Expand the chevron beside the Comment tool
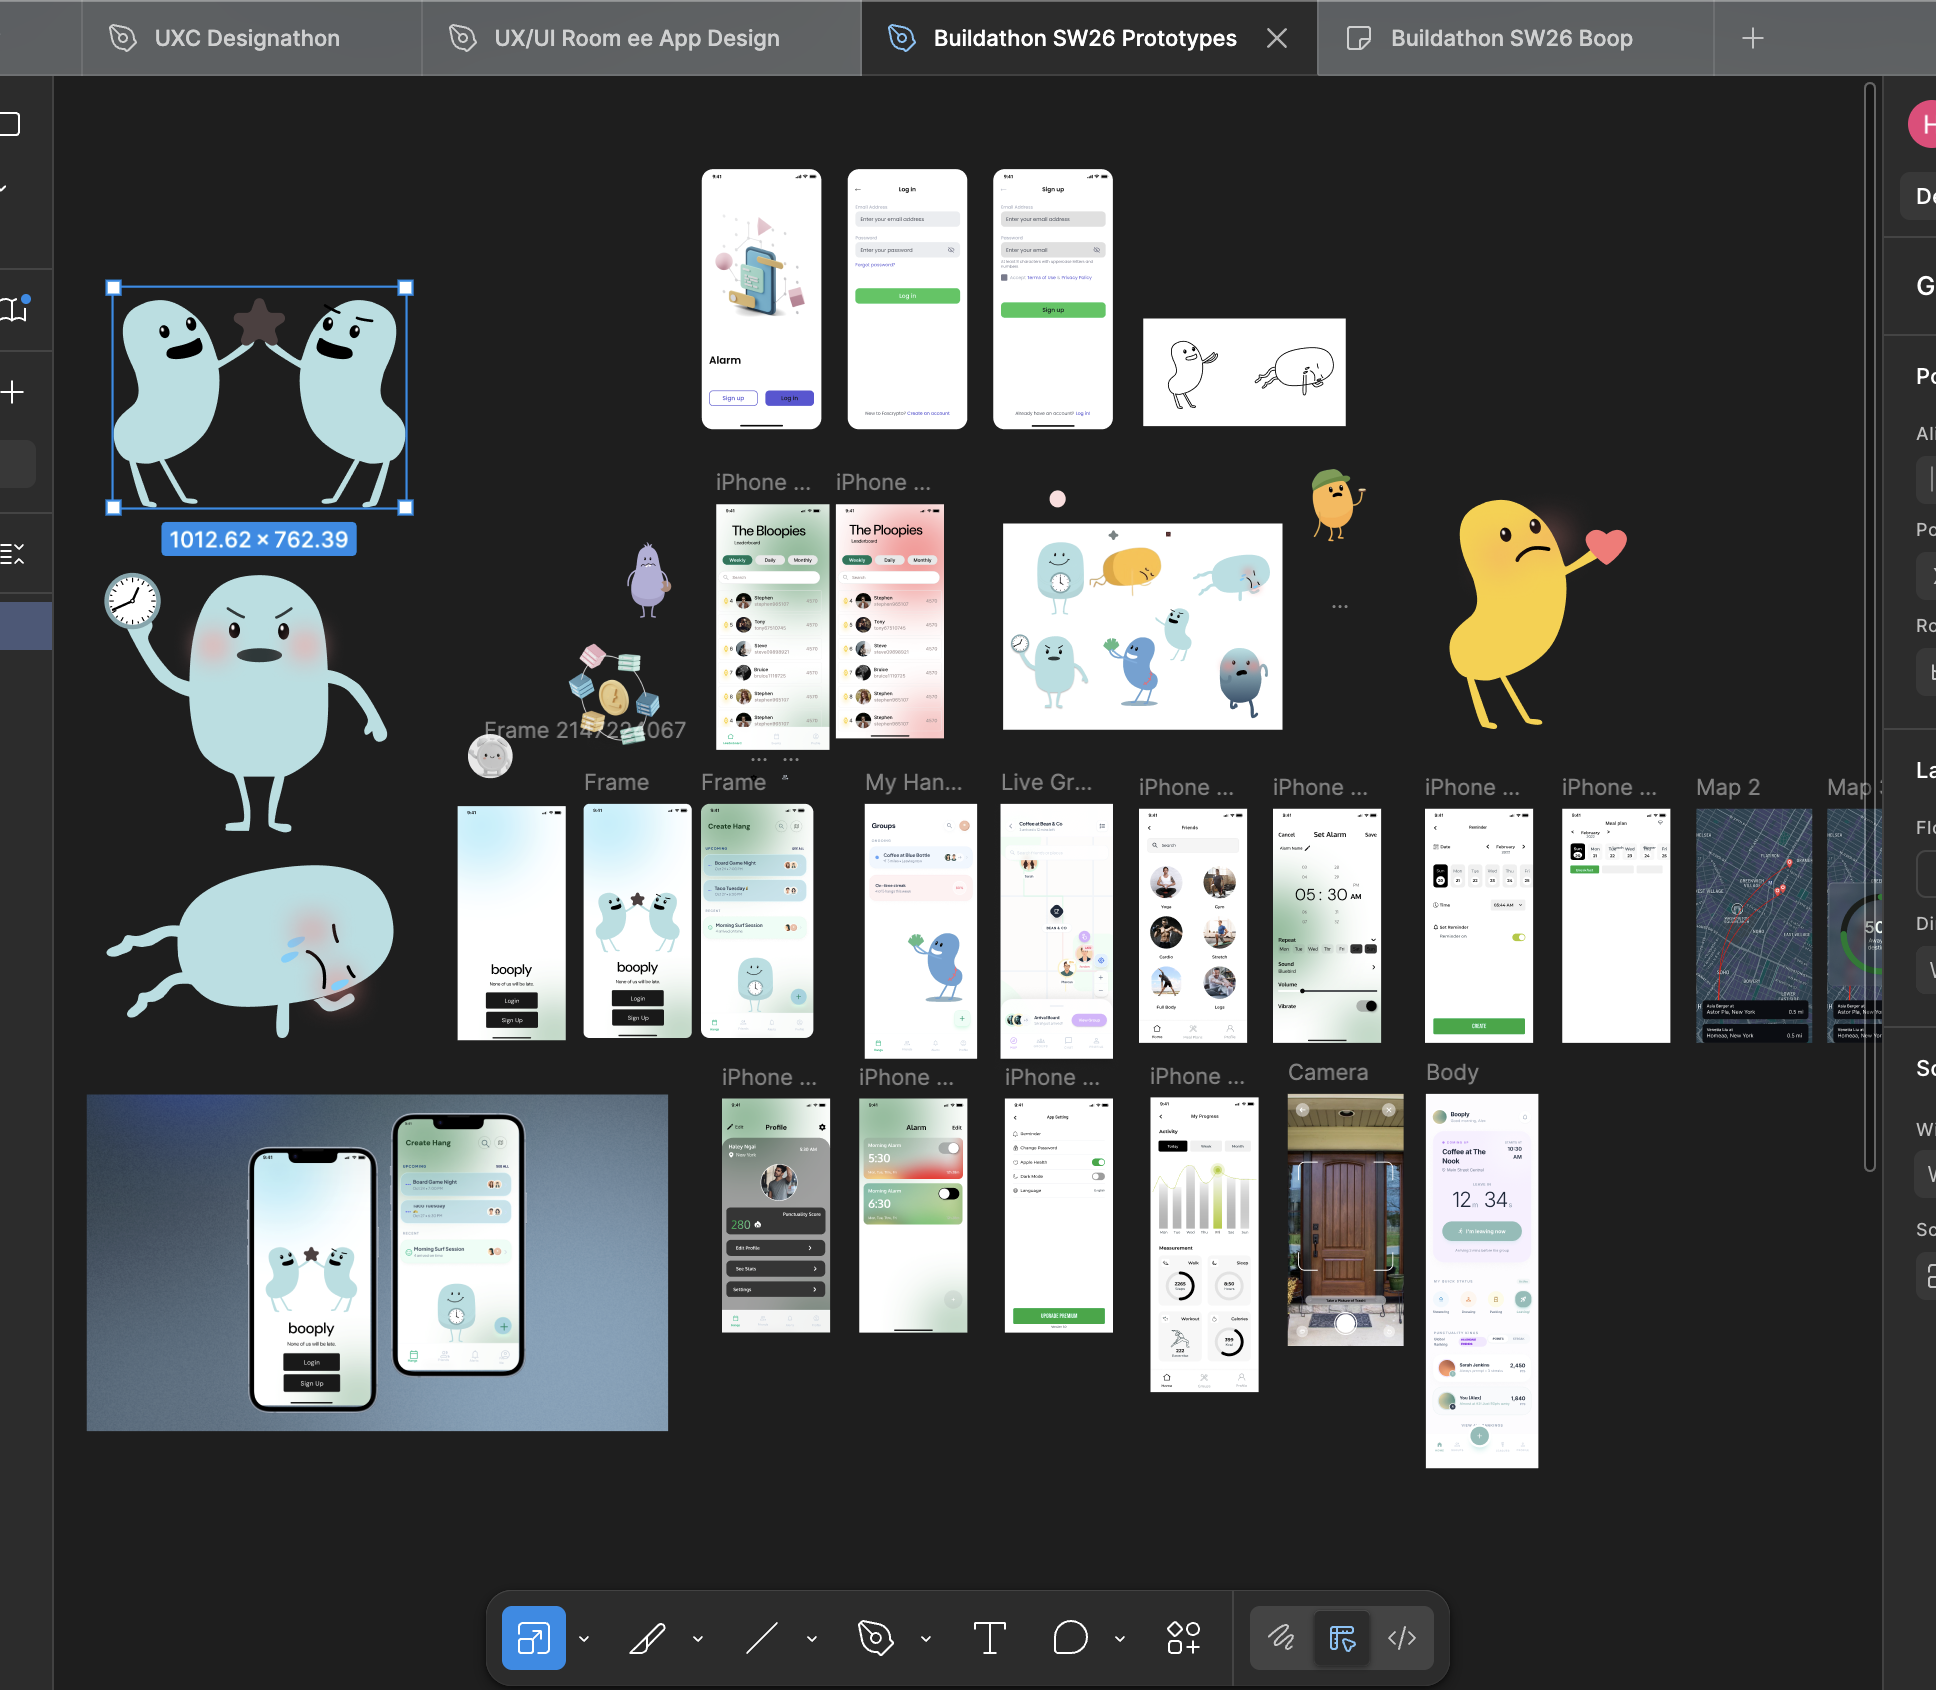This screenshot has height=1690, width=1936. click(1120, 1639)
